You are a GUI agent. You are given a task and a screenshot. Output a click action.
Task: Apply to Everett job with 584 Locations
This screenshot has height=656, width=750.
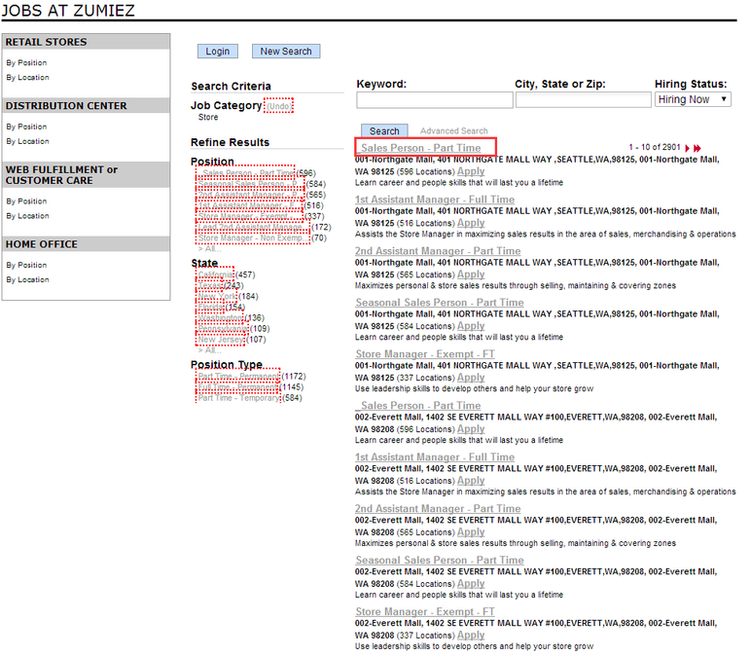point(471,584)
